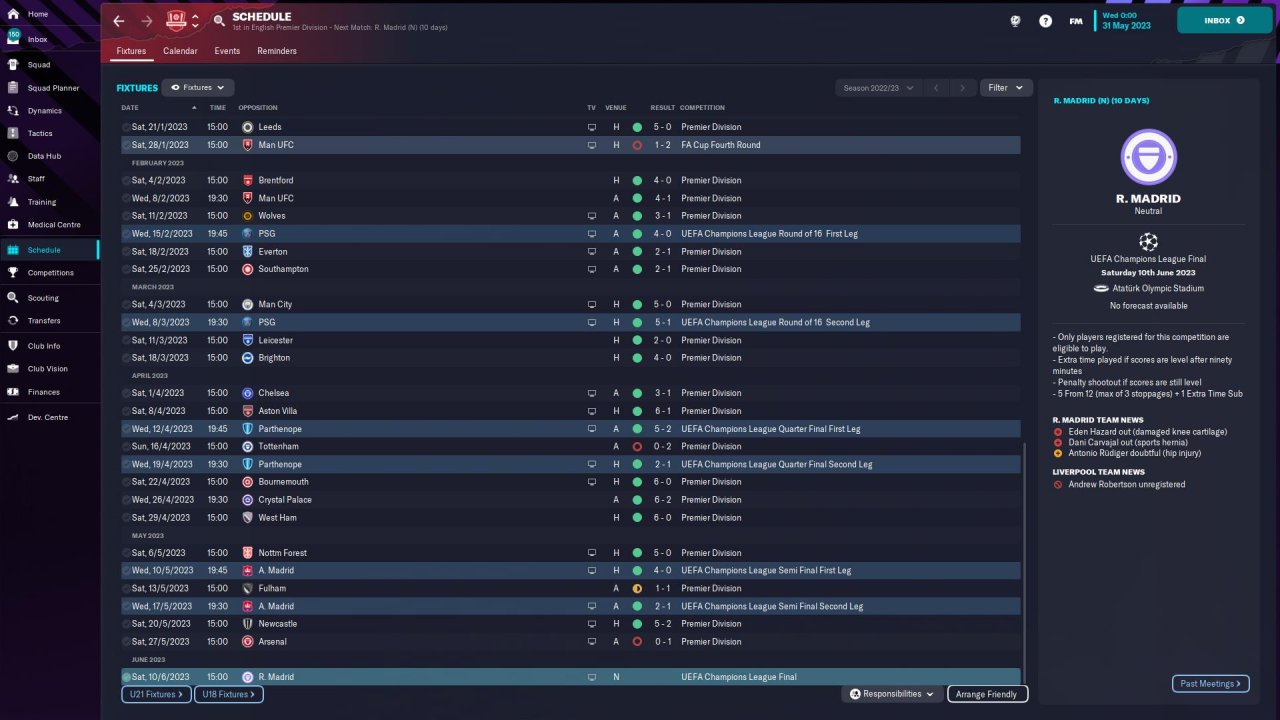Expand the Filter dropdown
The image size is (1280, 720).
pos(1006,88)
